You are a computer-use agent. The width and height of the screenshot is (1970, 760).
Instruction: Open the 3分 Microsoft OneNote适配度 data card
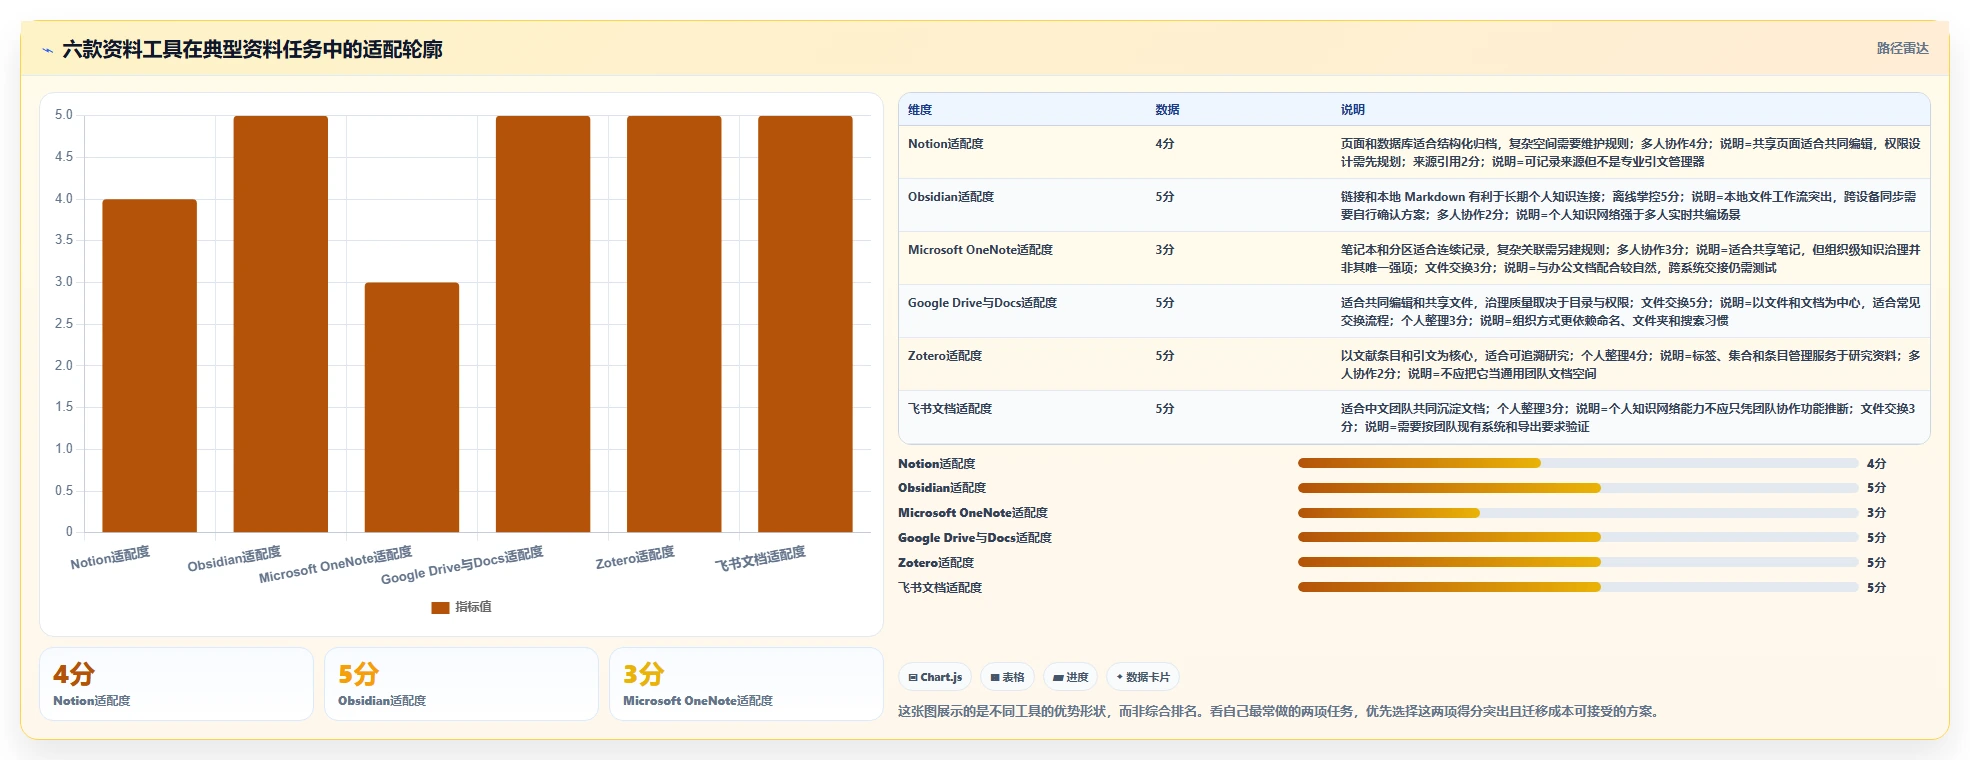pos(746,684)
